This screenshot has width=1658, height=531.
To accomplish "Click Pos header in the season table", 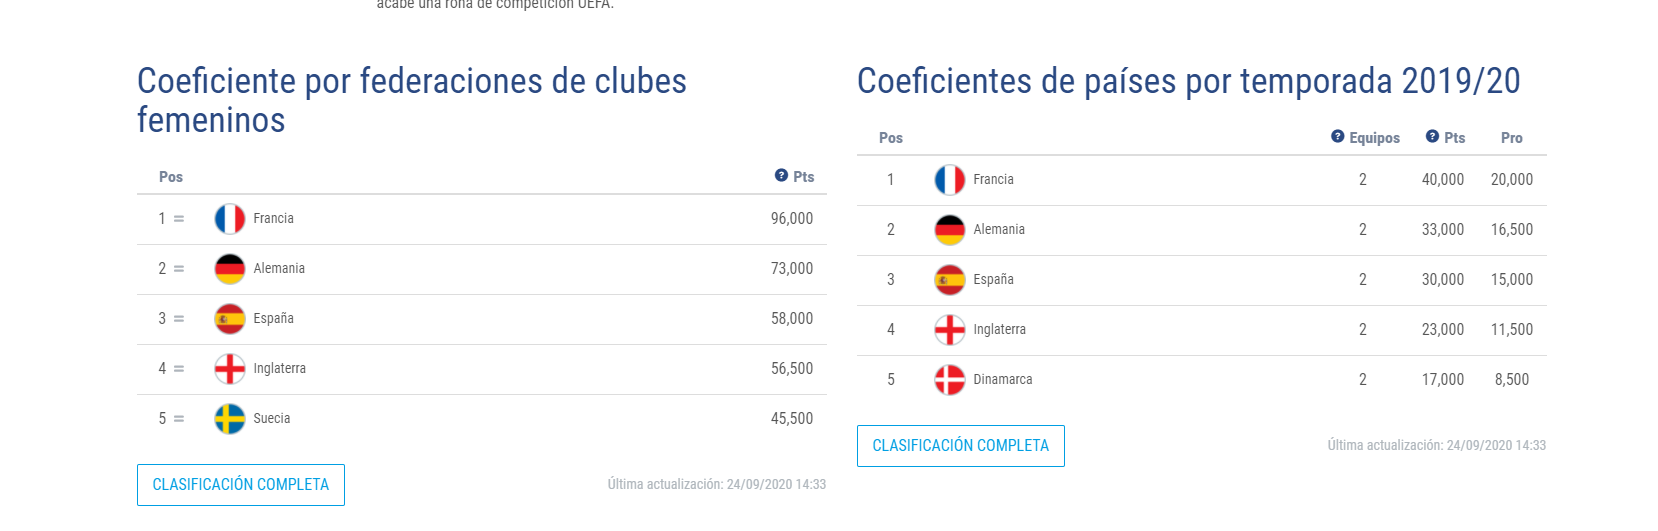I will [x=891, y=138].
